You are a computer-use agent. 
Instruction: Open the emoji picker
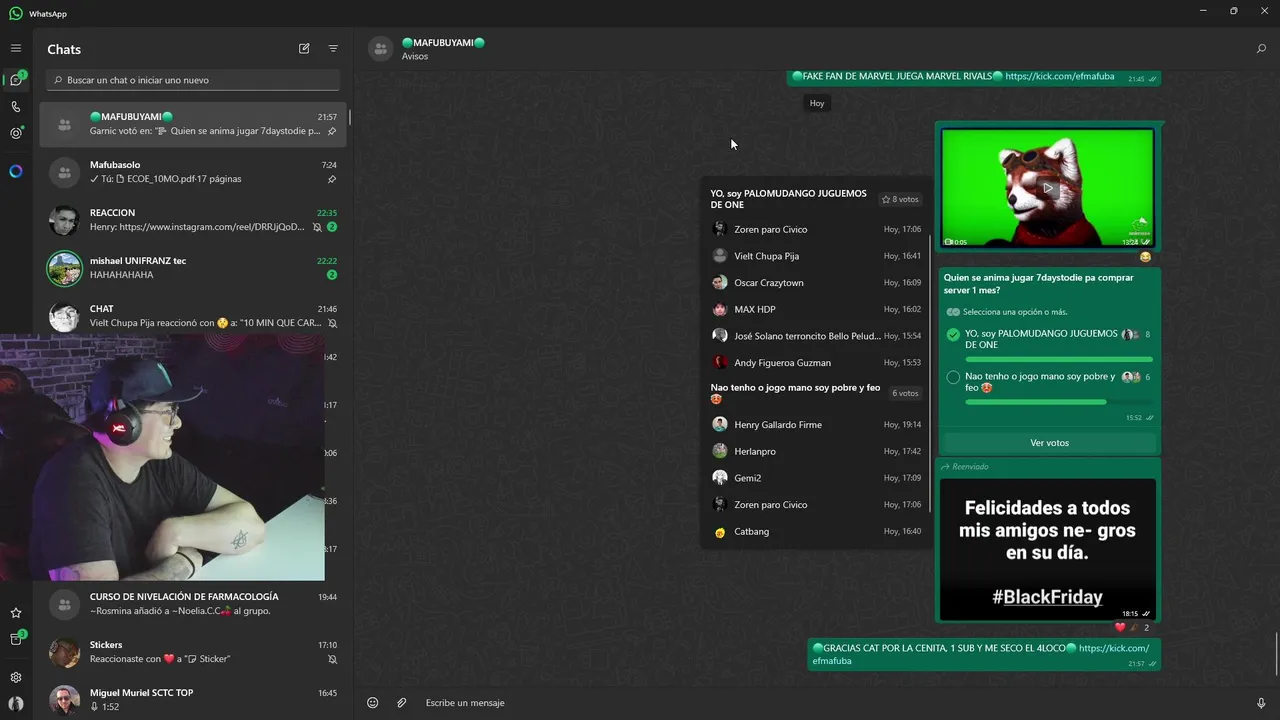(372, 703)
